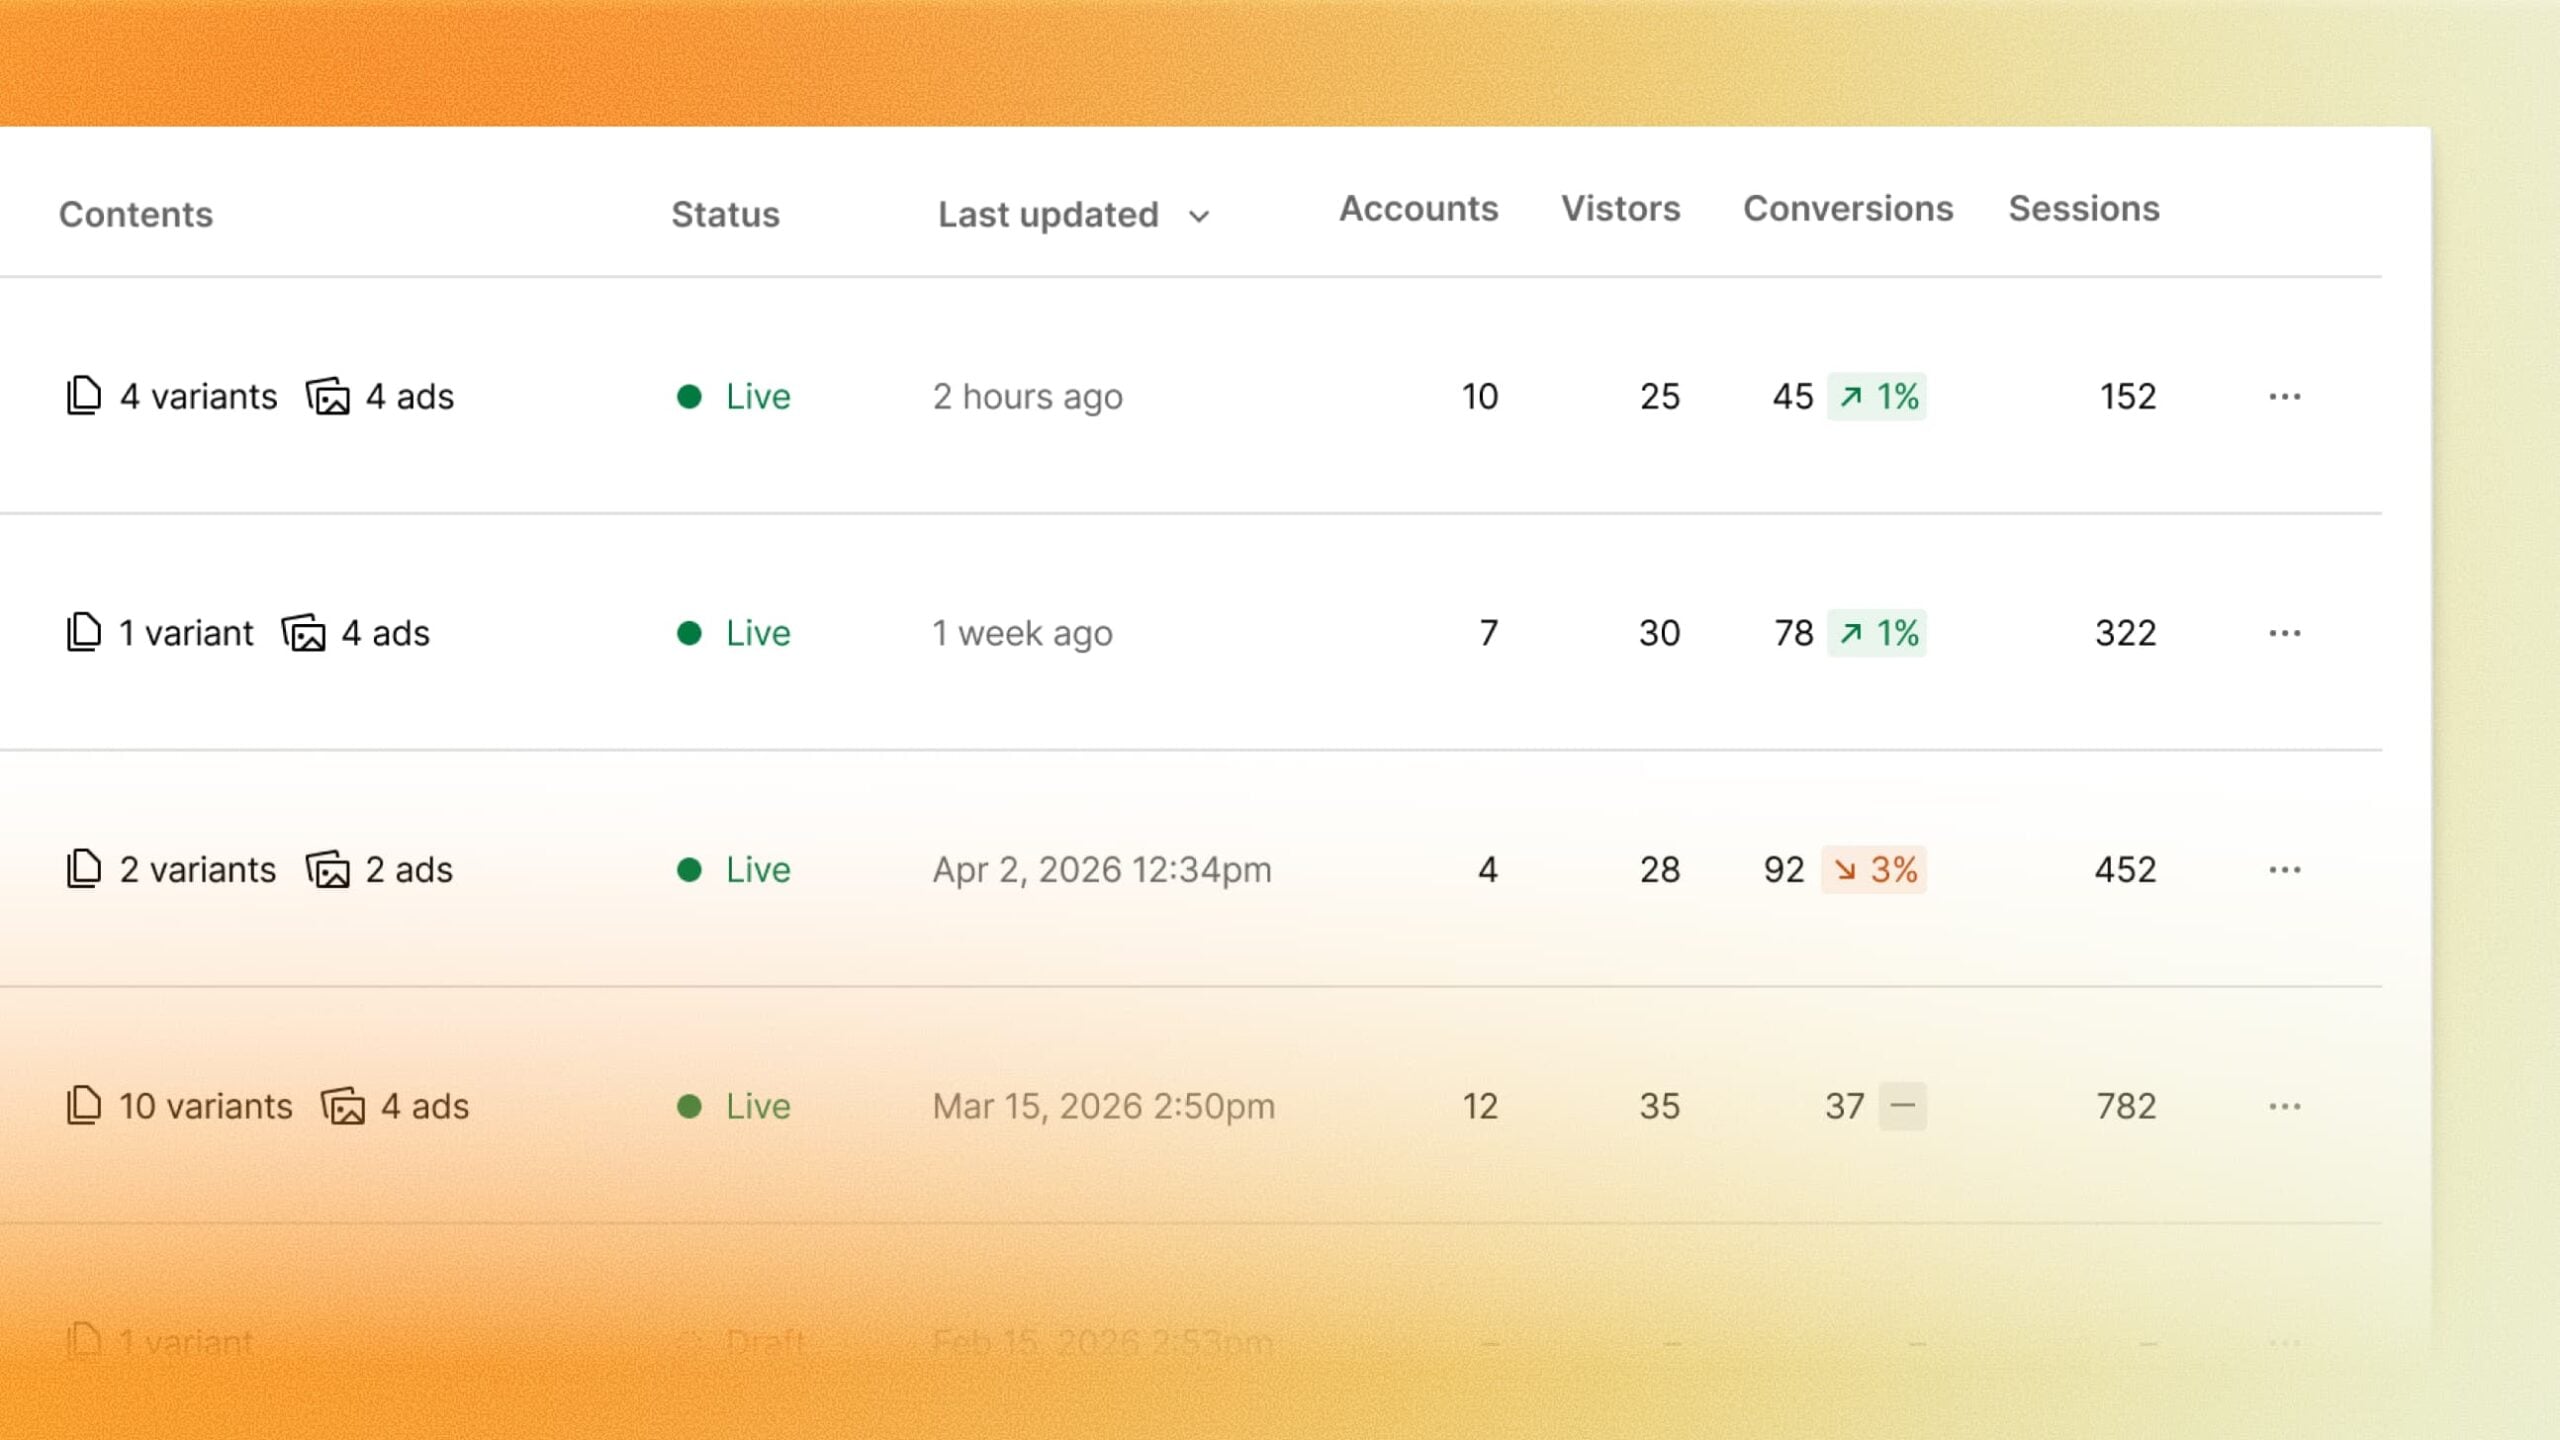This screenshot has width=2560, height=1440.
Task: Click the sessions value 782
Action: tap(2126, 1105)
